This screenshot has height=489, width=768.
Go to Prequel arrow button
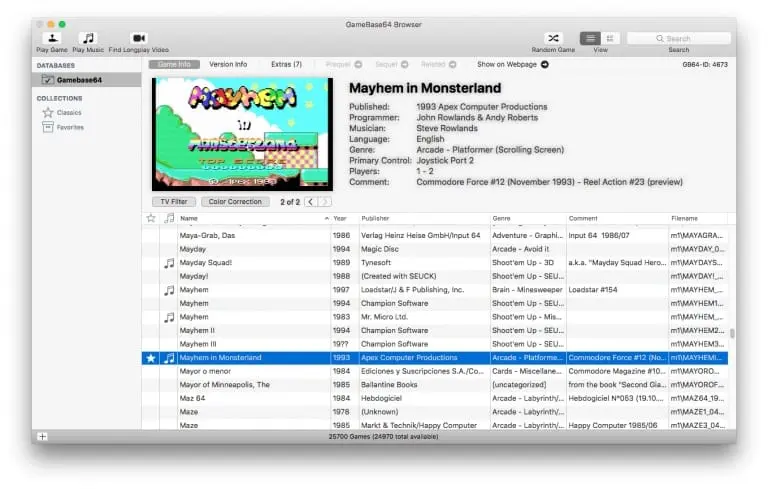pos(358,64)
